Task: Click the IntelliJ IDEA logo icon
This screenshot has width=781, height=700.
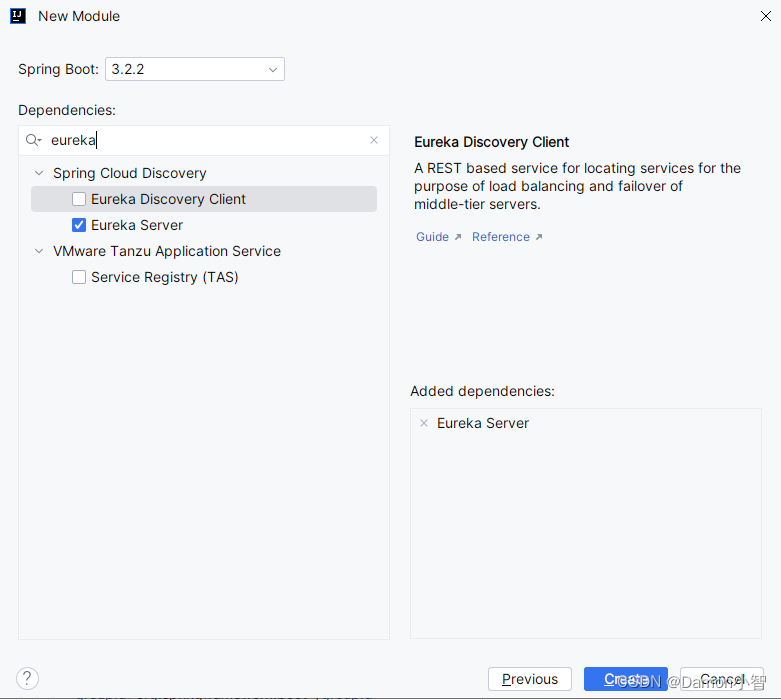Action: 17,16
